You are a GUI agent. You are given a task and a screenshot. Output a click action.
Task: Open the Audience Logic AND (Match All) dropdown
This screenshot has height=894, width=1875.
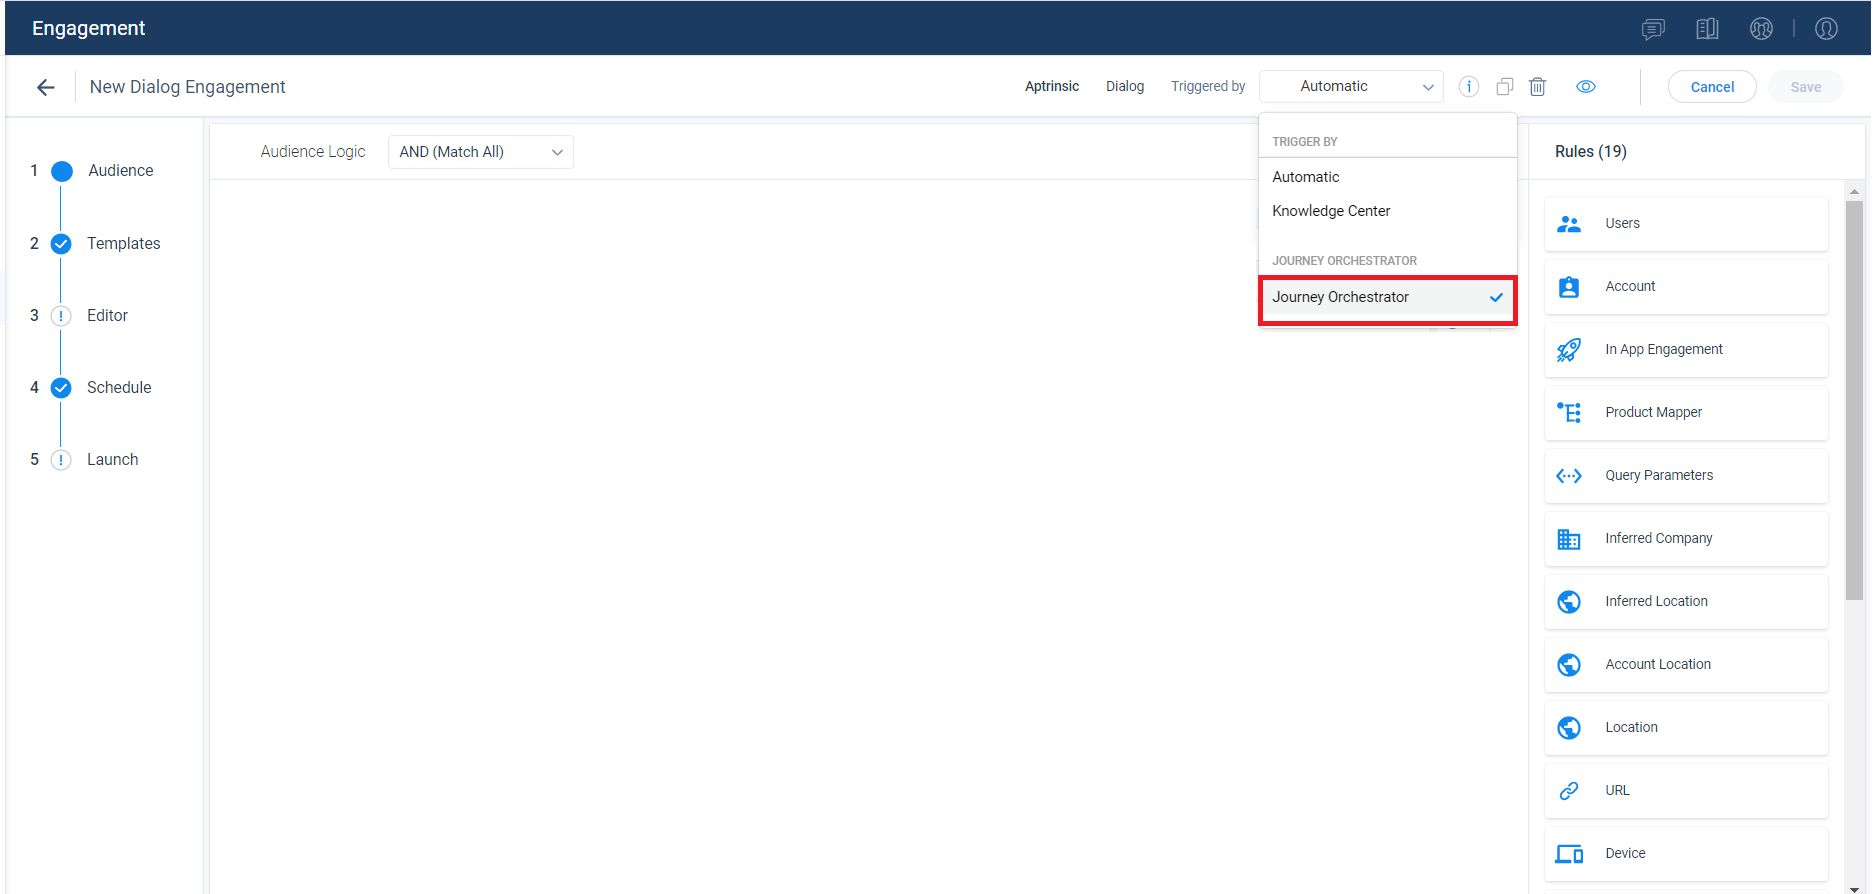click(x=481, y=152)
